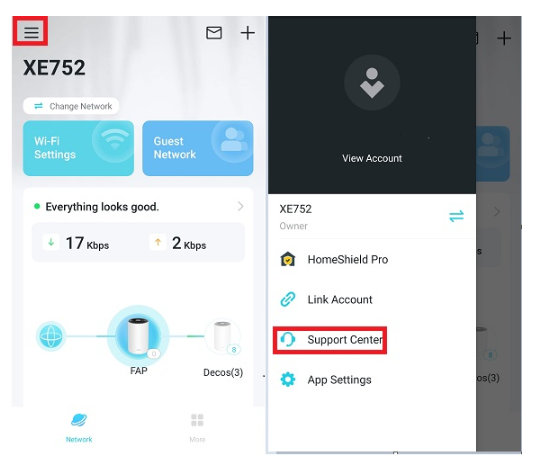Click the View Account link
The image size is (541, 462).
point(372,158)
